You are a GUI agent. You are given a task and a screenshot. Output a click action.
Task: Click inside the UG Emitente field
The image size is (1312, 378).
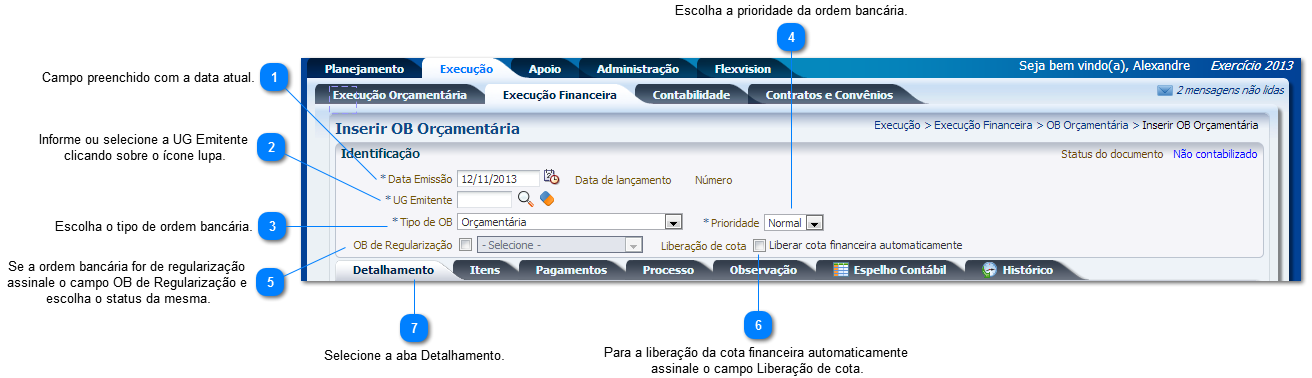tap(484, 200)
